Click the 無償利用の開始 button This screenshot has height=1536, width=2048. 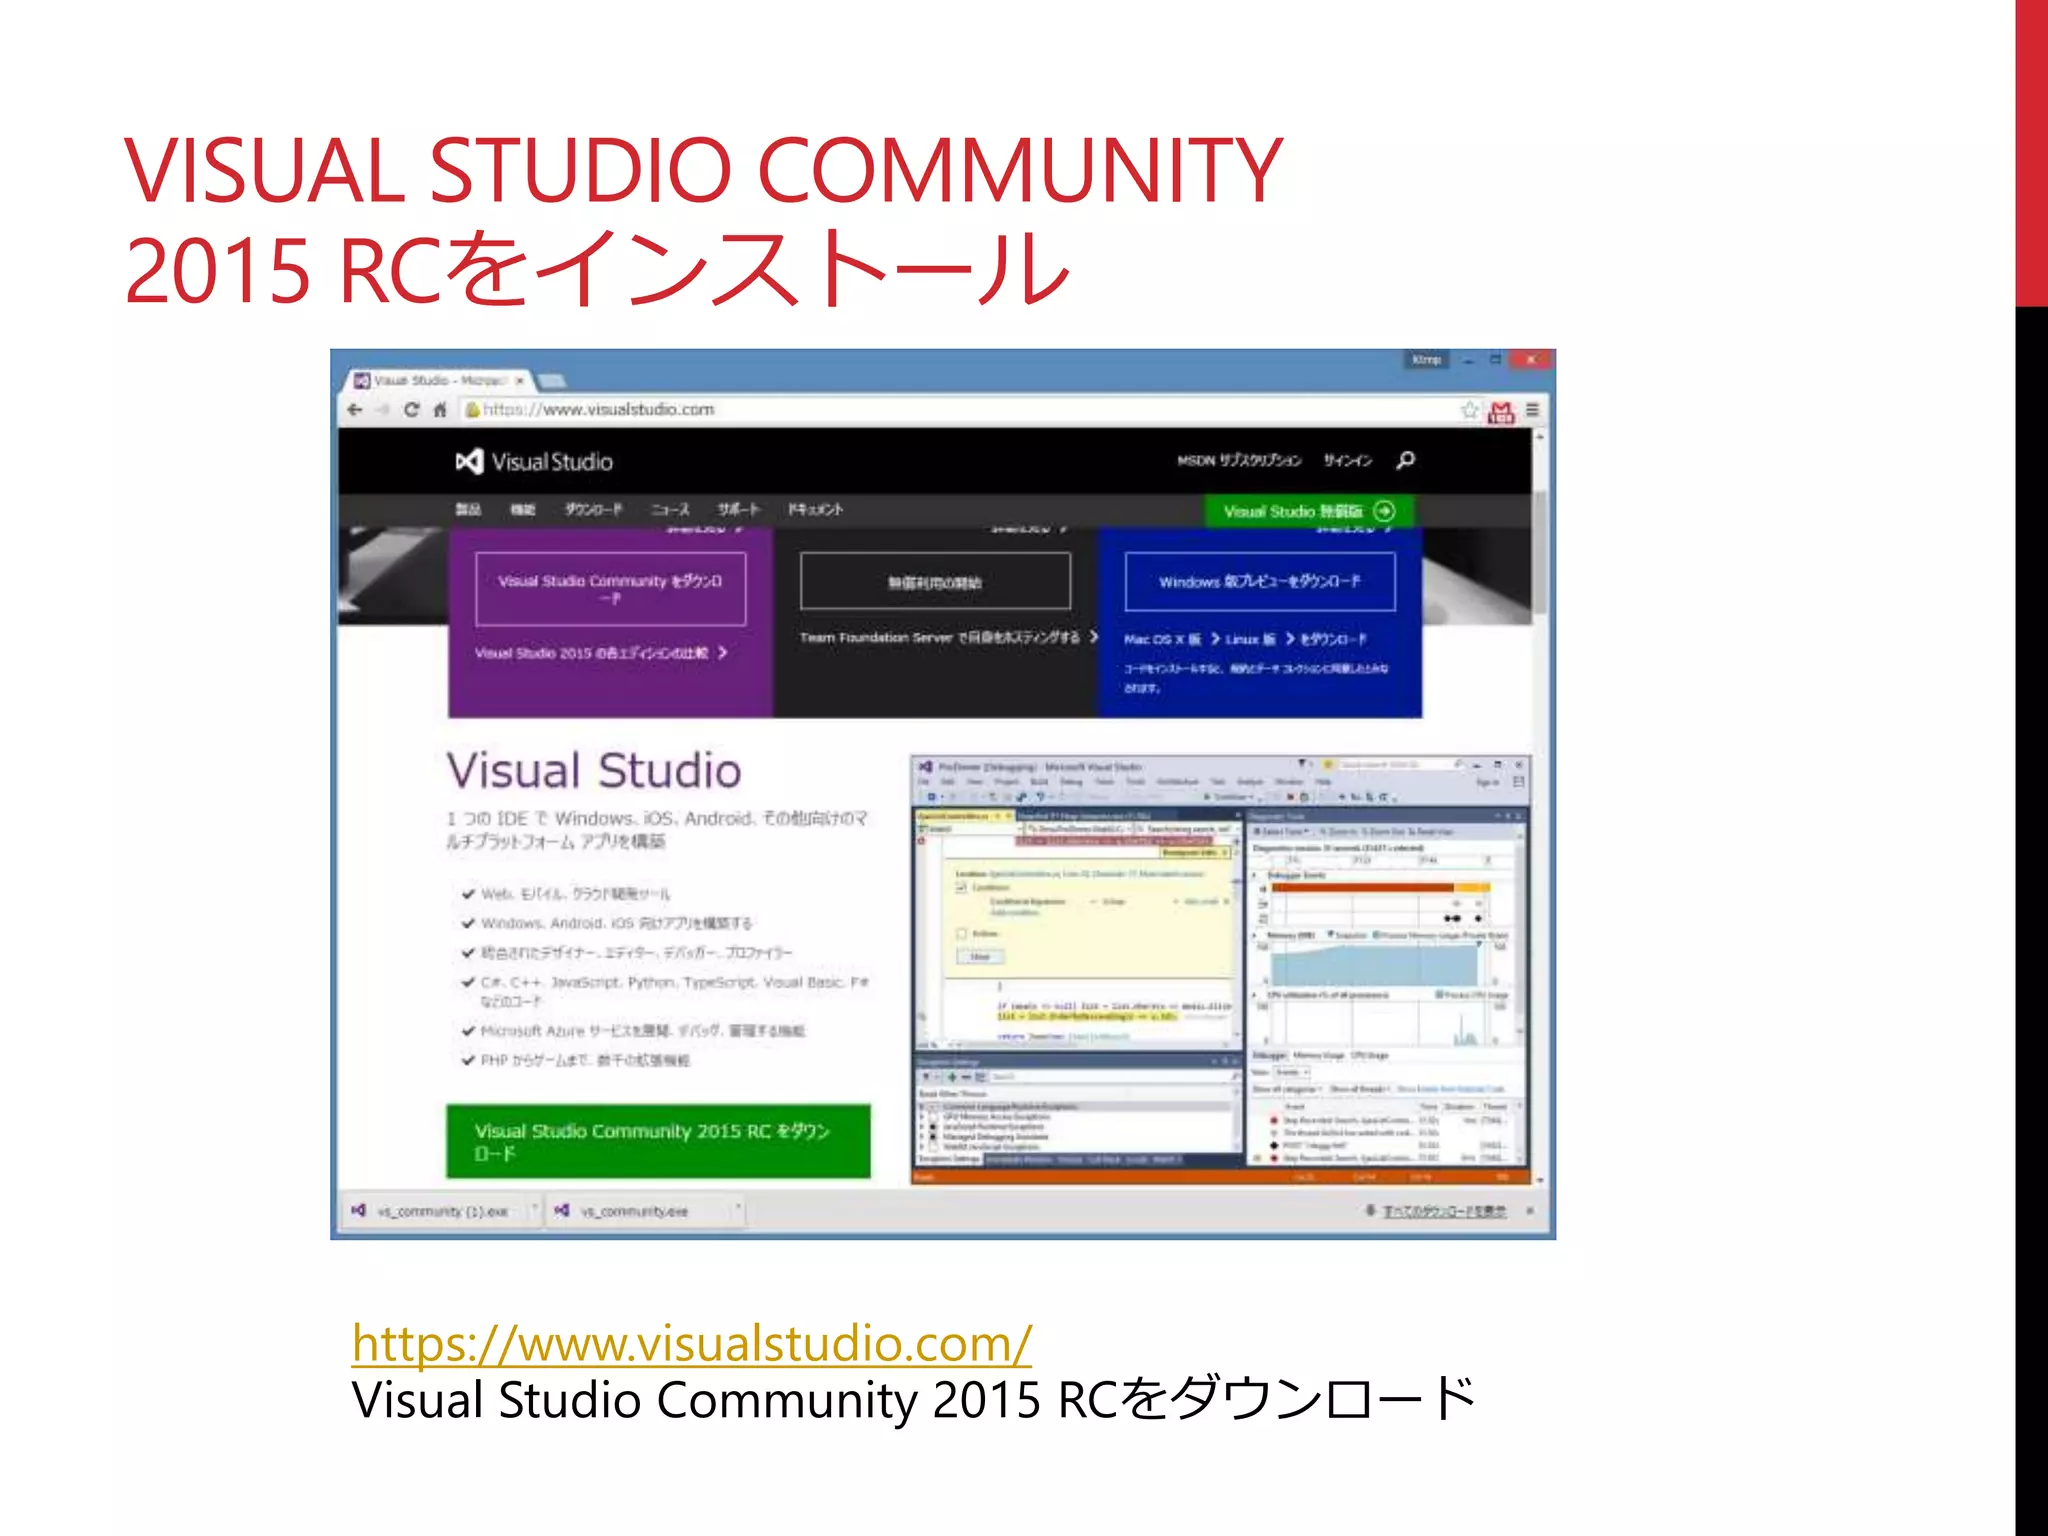[x=935, y=582]
